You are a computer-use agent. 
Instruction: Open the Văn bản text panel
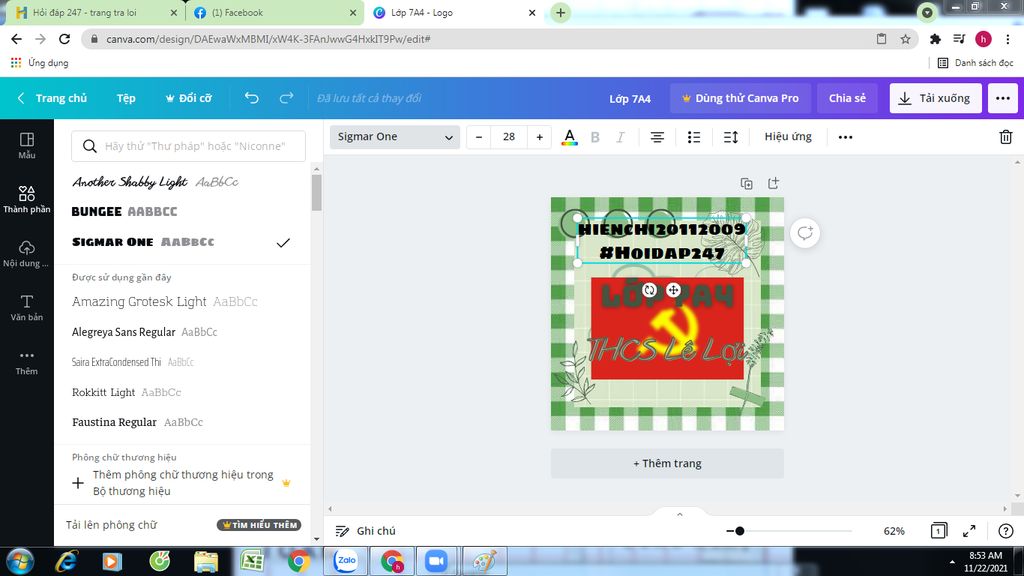pyautogui.click(x=27, y=308)
